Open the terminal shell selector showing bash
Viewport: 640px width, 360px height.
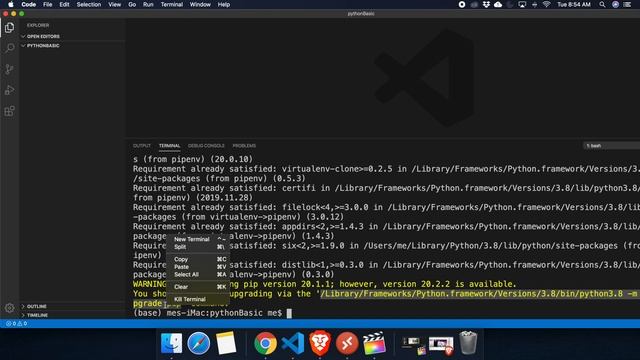[x=611, y=146]
